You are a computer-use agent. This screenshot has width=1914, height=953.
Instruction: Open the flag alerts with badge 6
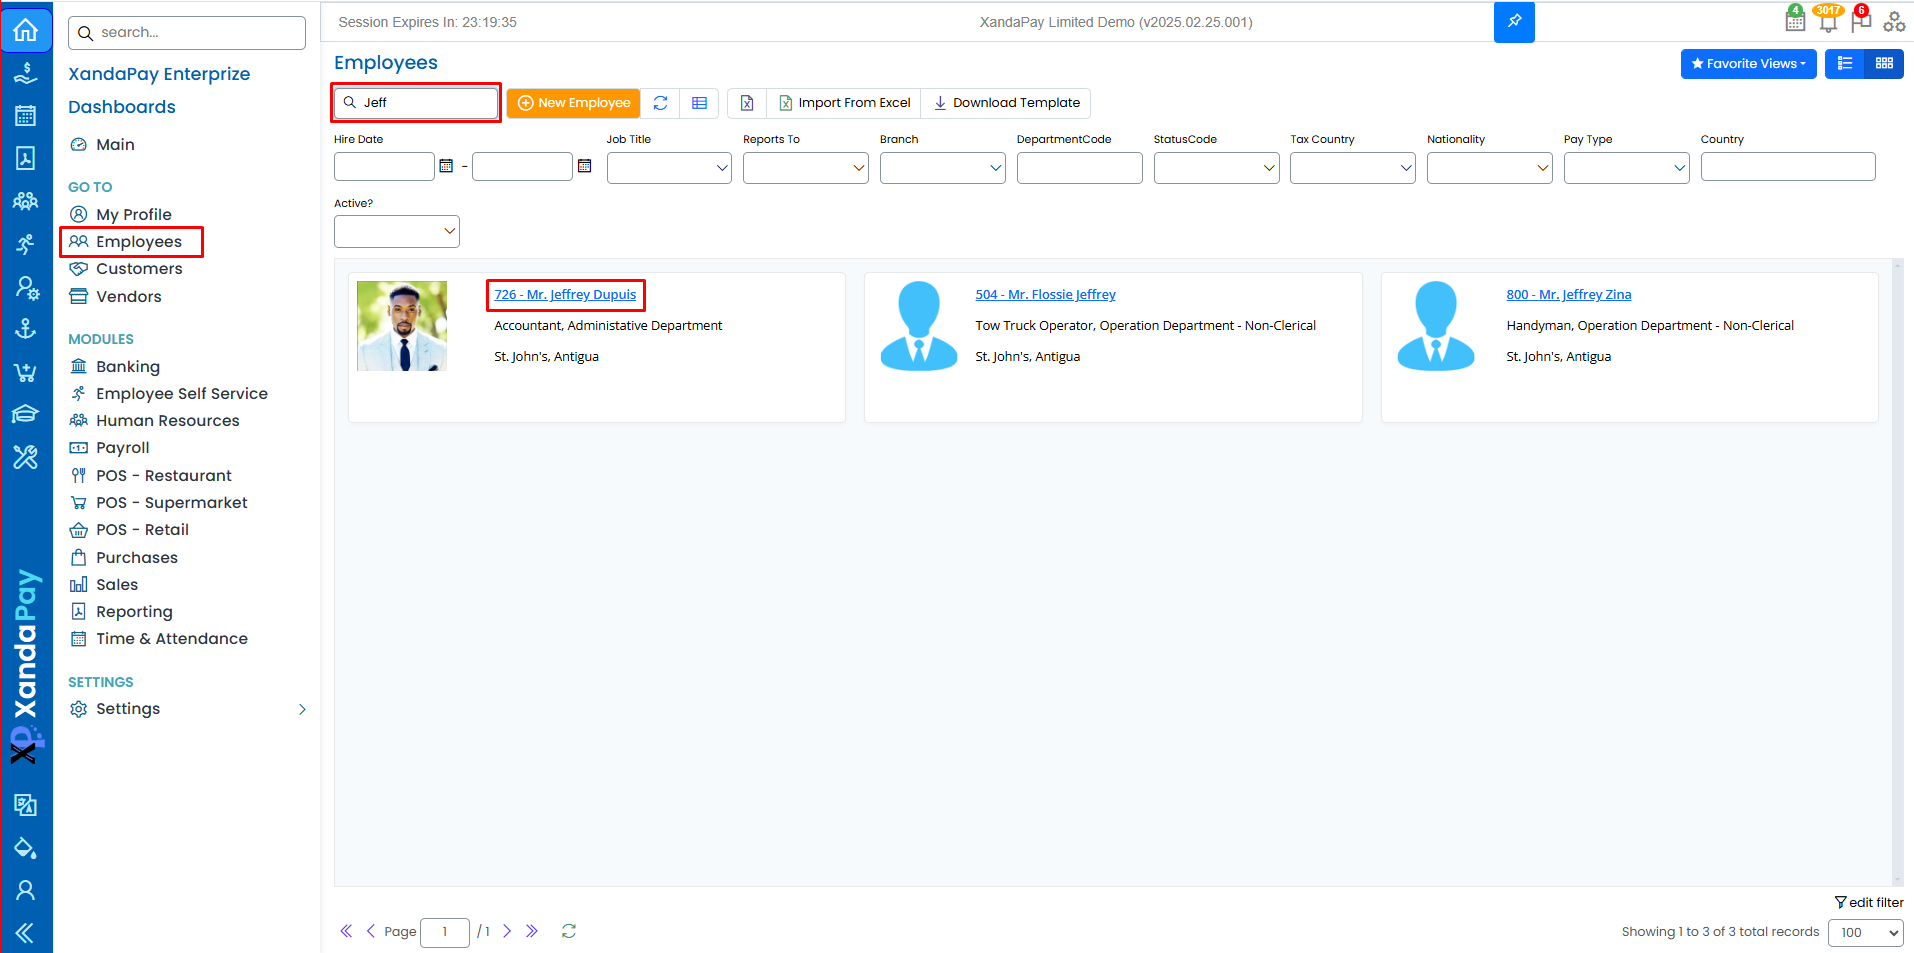pyautogui.click(x=1861, y=19)
